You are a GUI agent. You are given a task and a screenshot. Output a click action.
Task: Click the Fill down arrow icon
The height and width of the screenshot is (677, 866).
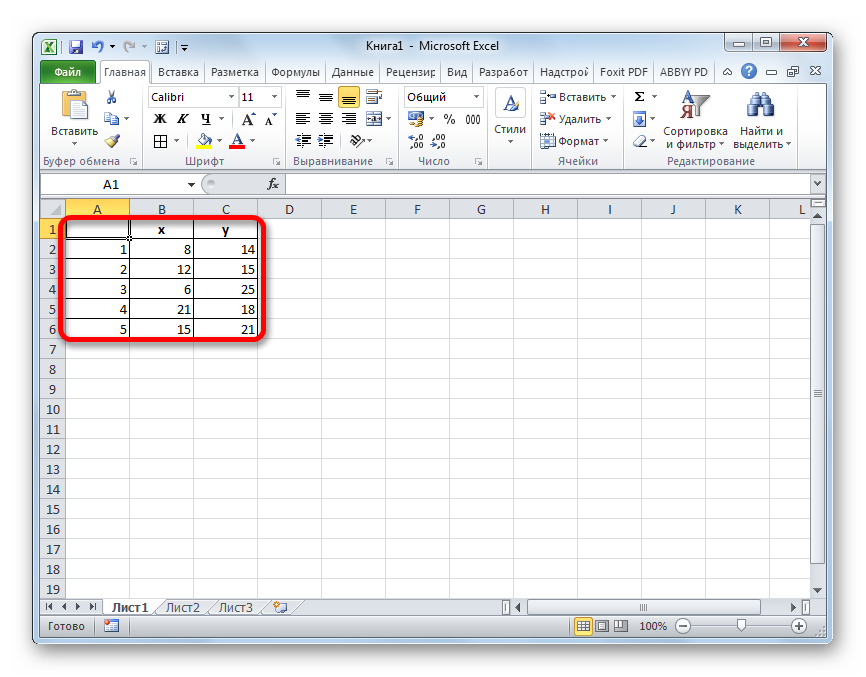point(640,119)
